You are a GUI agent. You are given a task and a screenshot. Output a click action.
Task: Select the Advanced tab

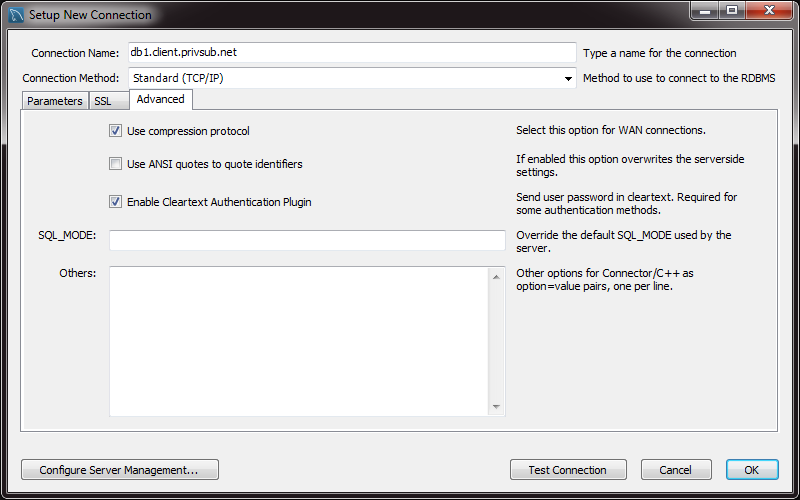point(160,99)
